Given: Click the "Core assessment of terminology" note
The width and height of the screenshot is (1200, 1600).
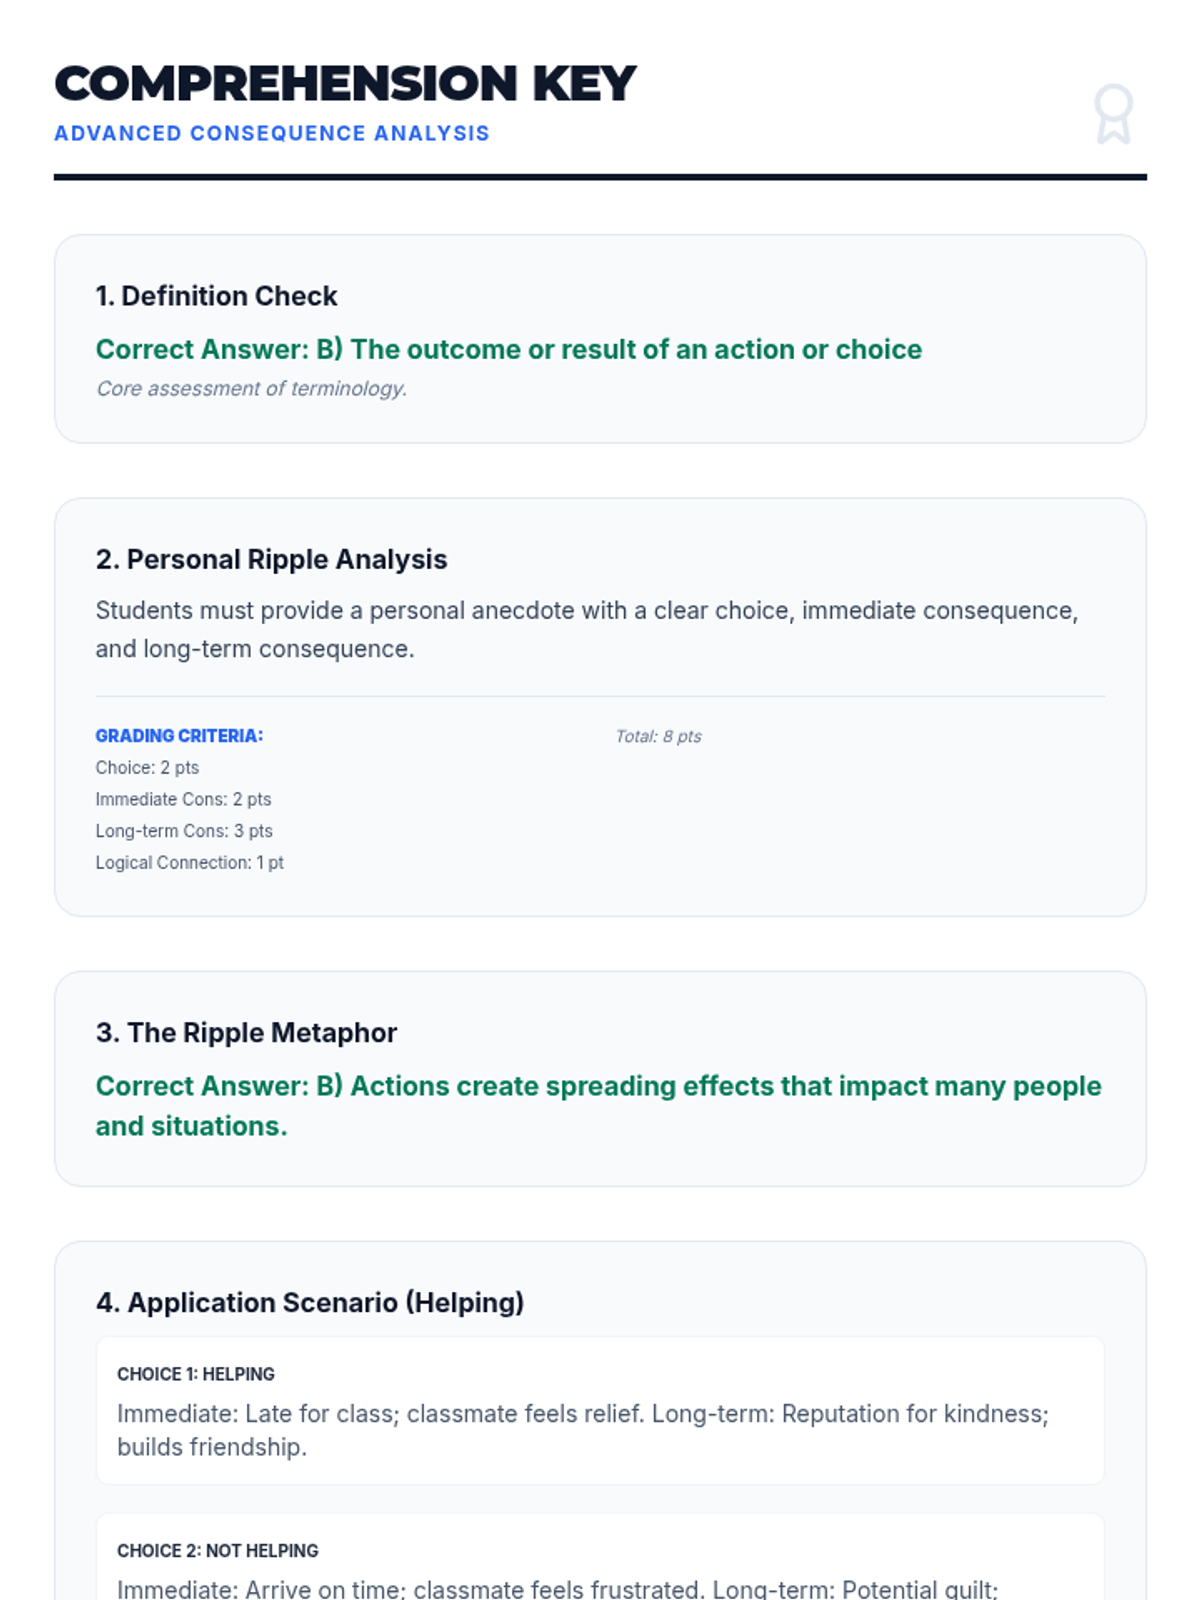Looking at the screenshot, I should [251, 389].
